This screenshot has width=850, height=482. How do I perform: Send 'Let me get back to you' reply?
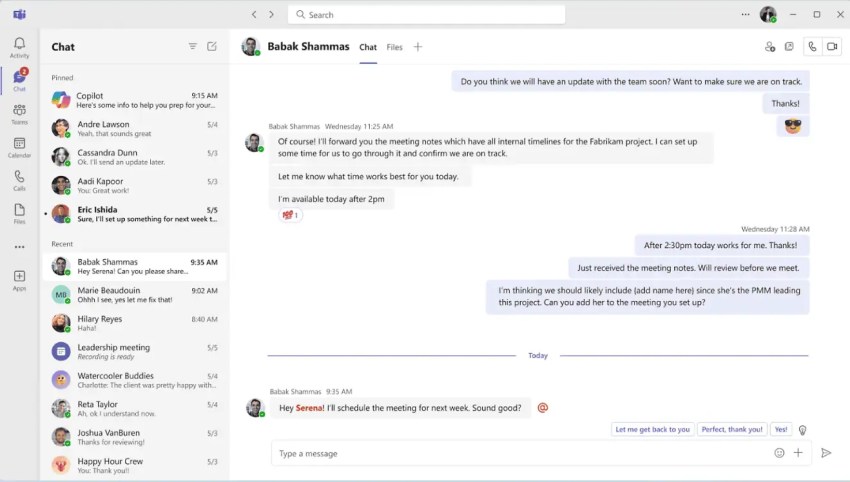(652, 429)
